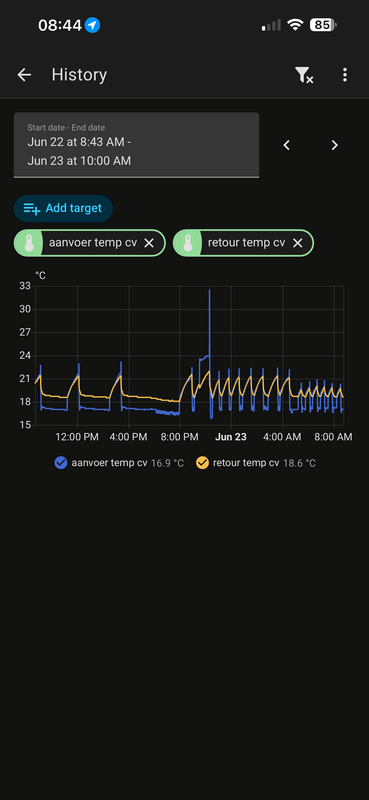
Task: Tap the 4:00 AM axis label
Action: 282,437
